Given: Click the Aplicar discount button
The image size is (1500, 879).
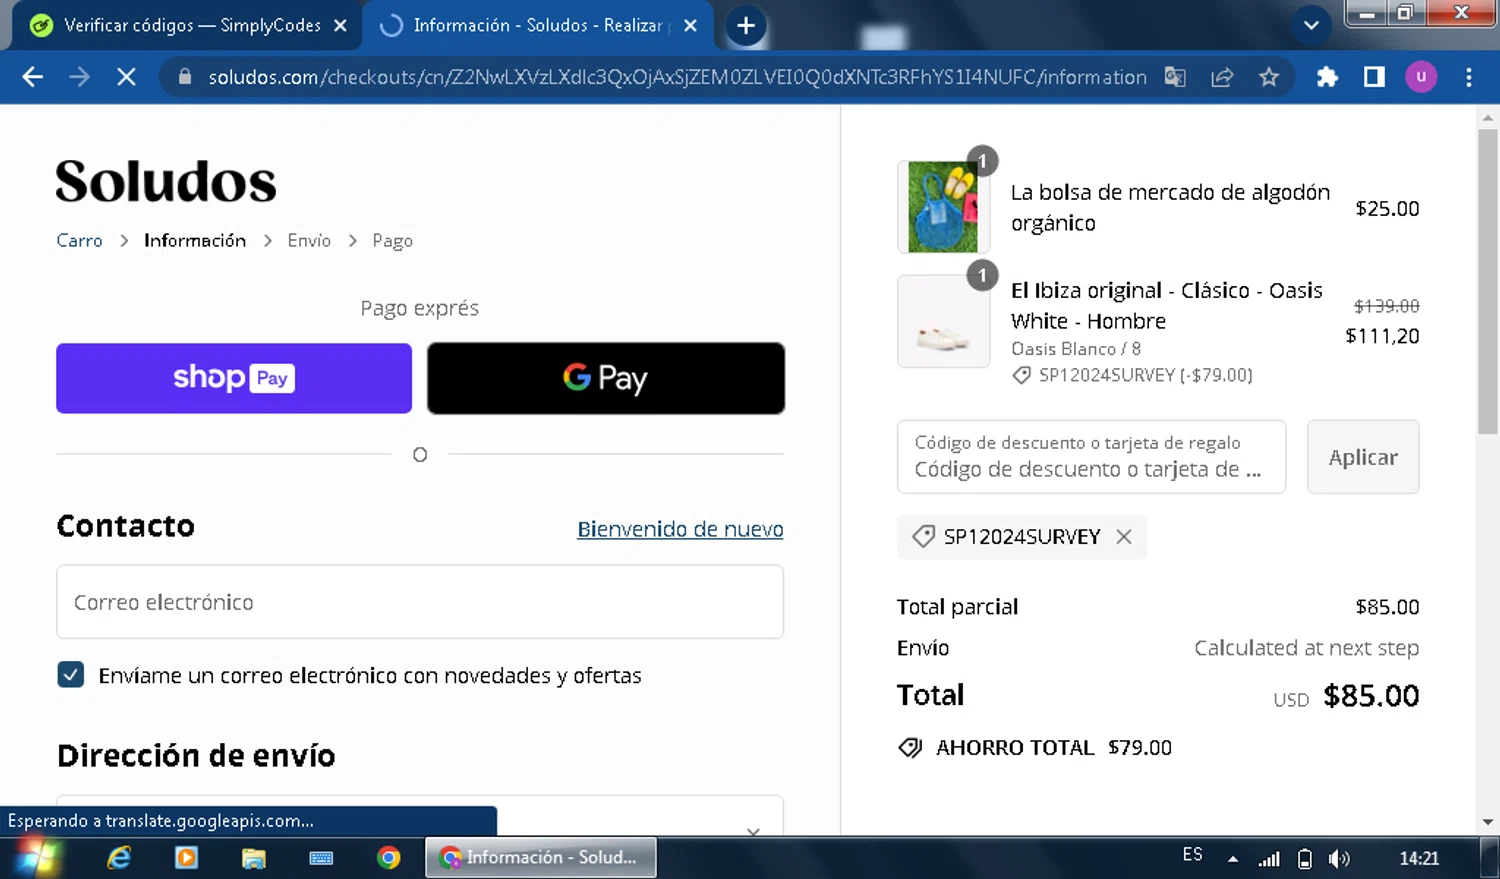Looking at the screenshot, I should coord(1363,457).
